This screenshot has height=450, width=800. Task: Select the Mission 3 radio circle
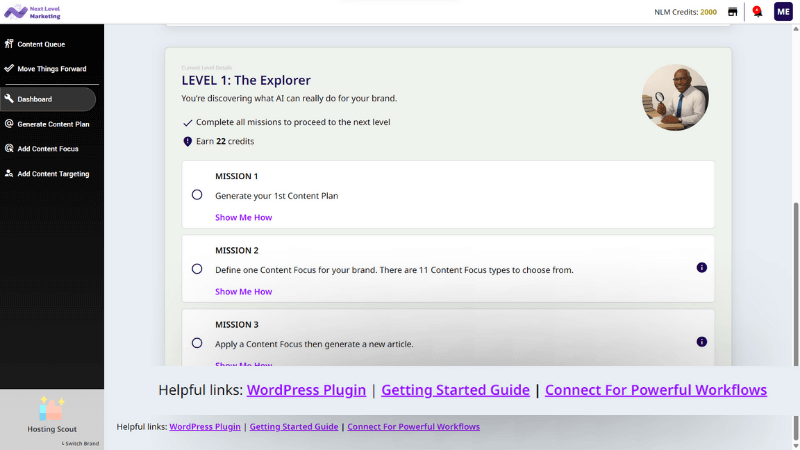[x=197, y=343]
